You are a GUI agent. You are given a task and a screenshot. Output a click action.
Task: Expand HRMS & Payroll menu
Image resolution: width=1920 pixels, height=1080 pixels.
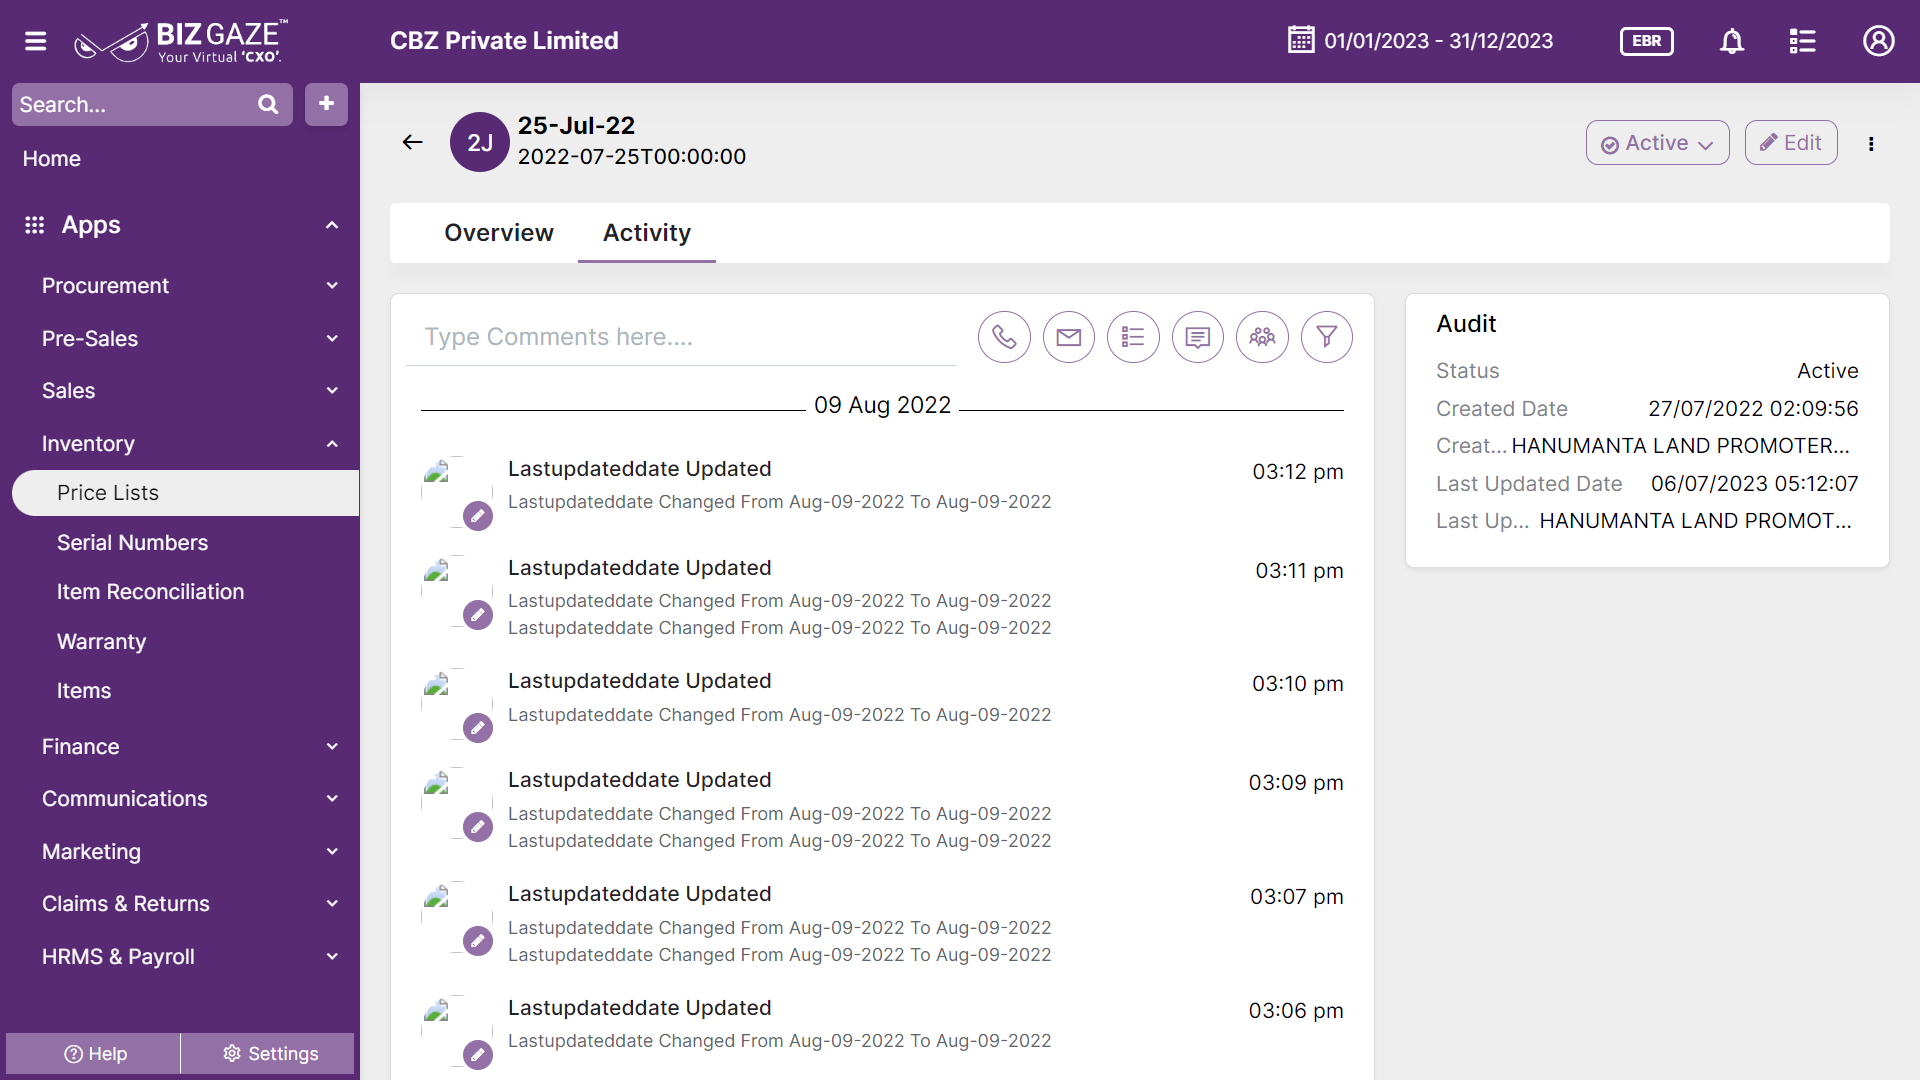[x=332, y=957]
